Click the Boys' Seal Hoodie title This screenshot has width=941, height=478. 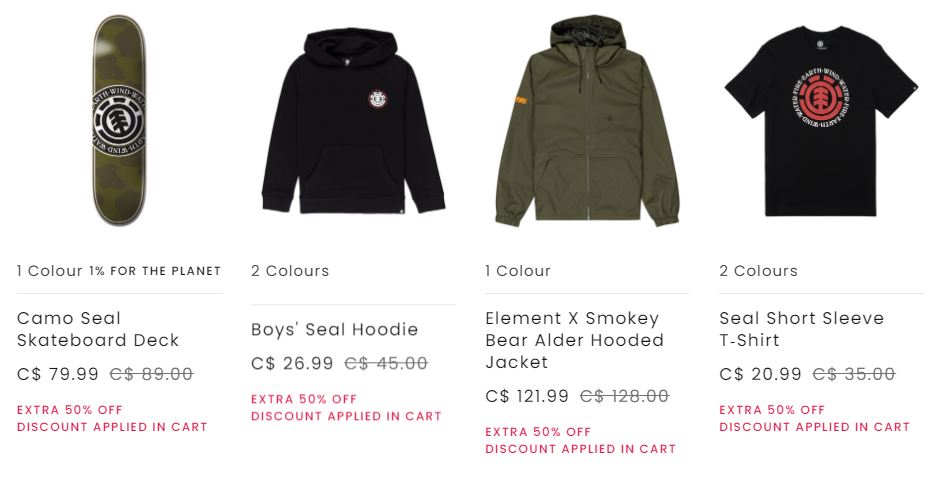point(334,329)
